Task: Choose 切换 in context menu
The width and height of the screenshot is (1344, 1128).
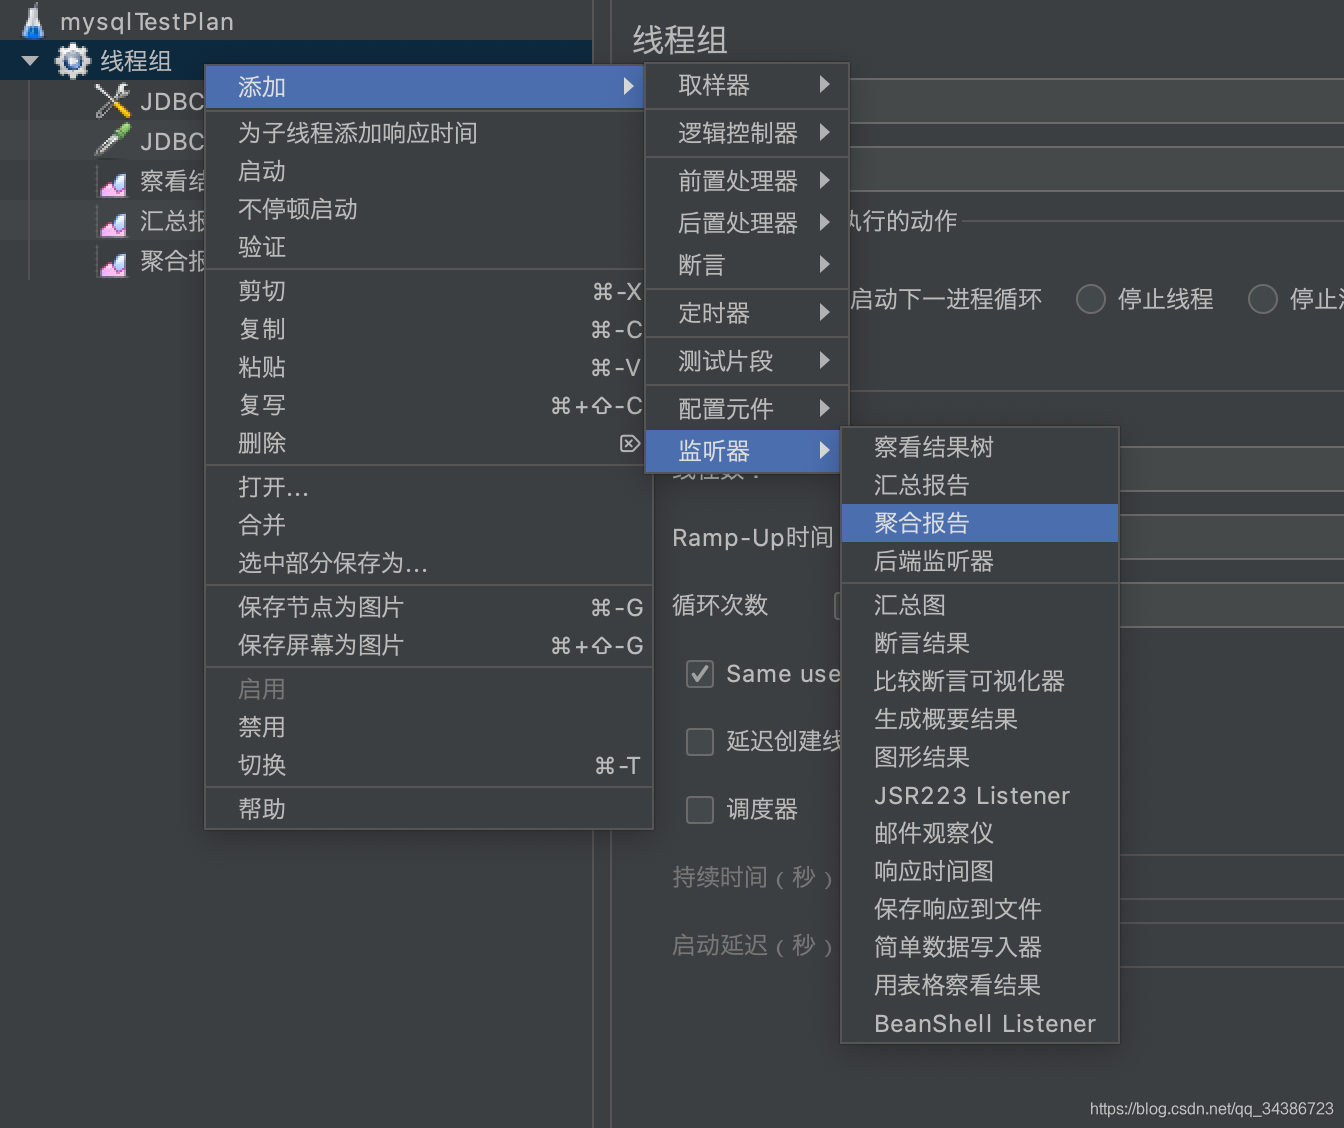Action: pyautogui.click(x=429, y=765)
